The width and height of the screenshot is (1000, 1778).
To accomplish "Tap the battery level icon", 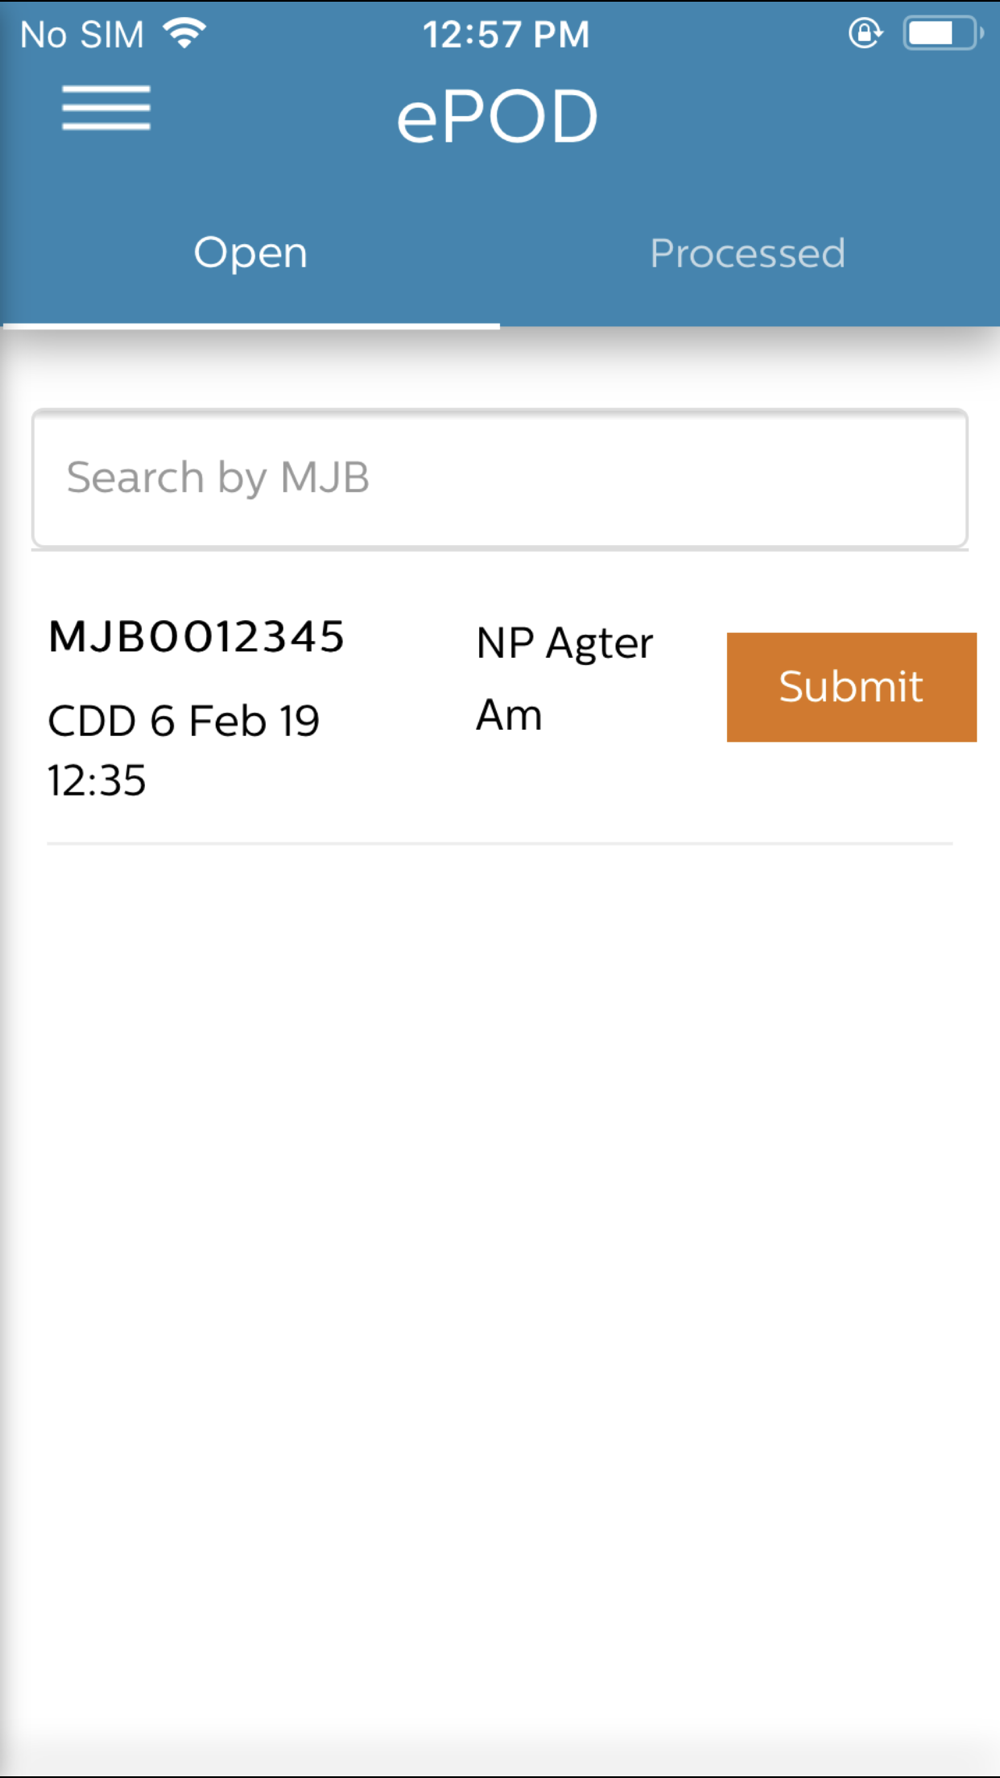I will (941, 34).
